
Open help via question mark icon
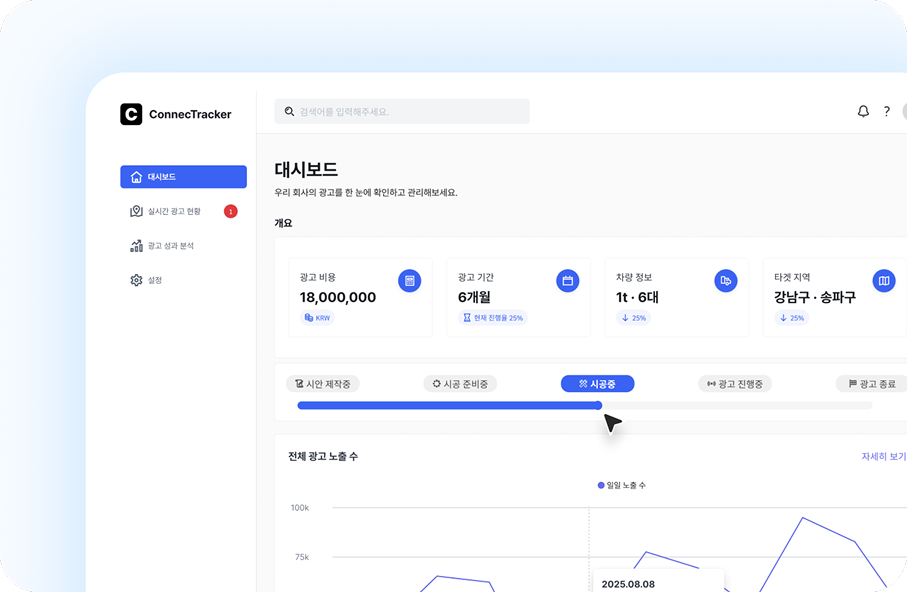(886, 112)
